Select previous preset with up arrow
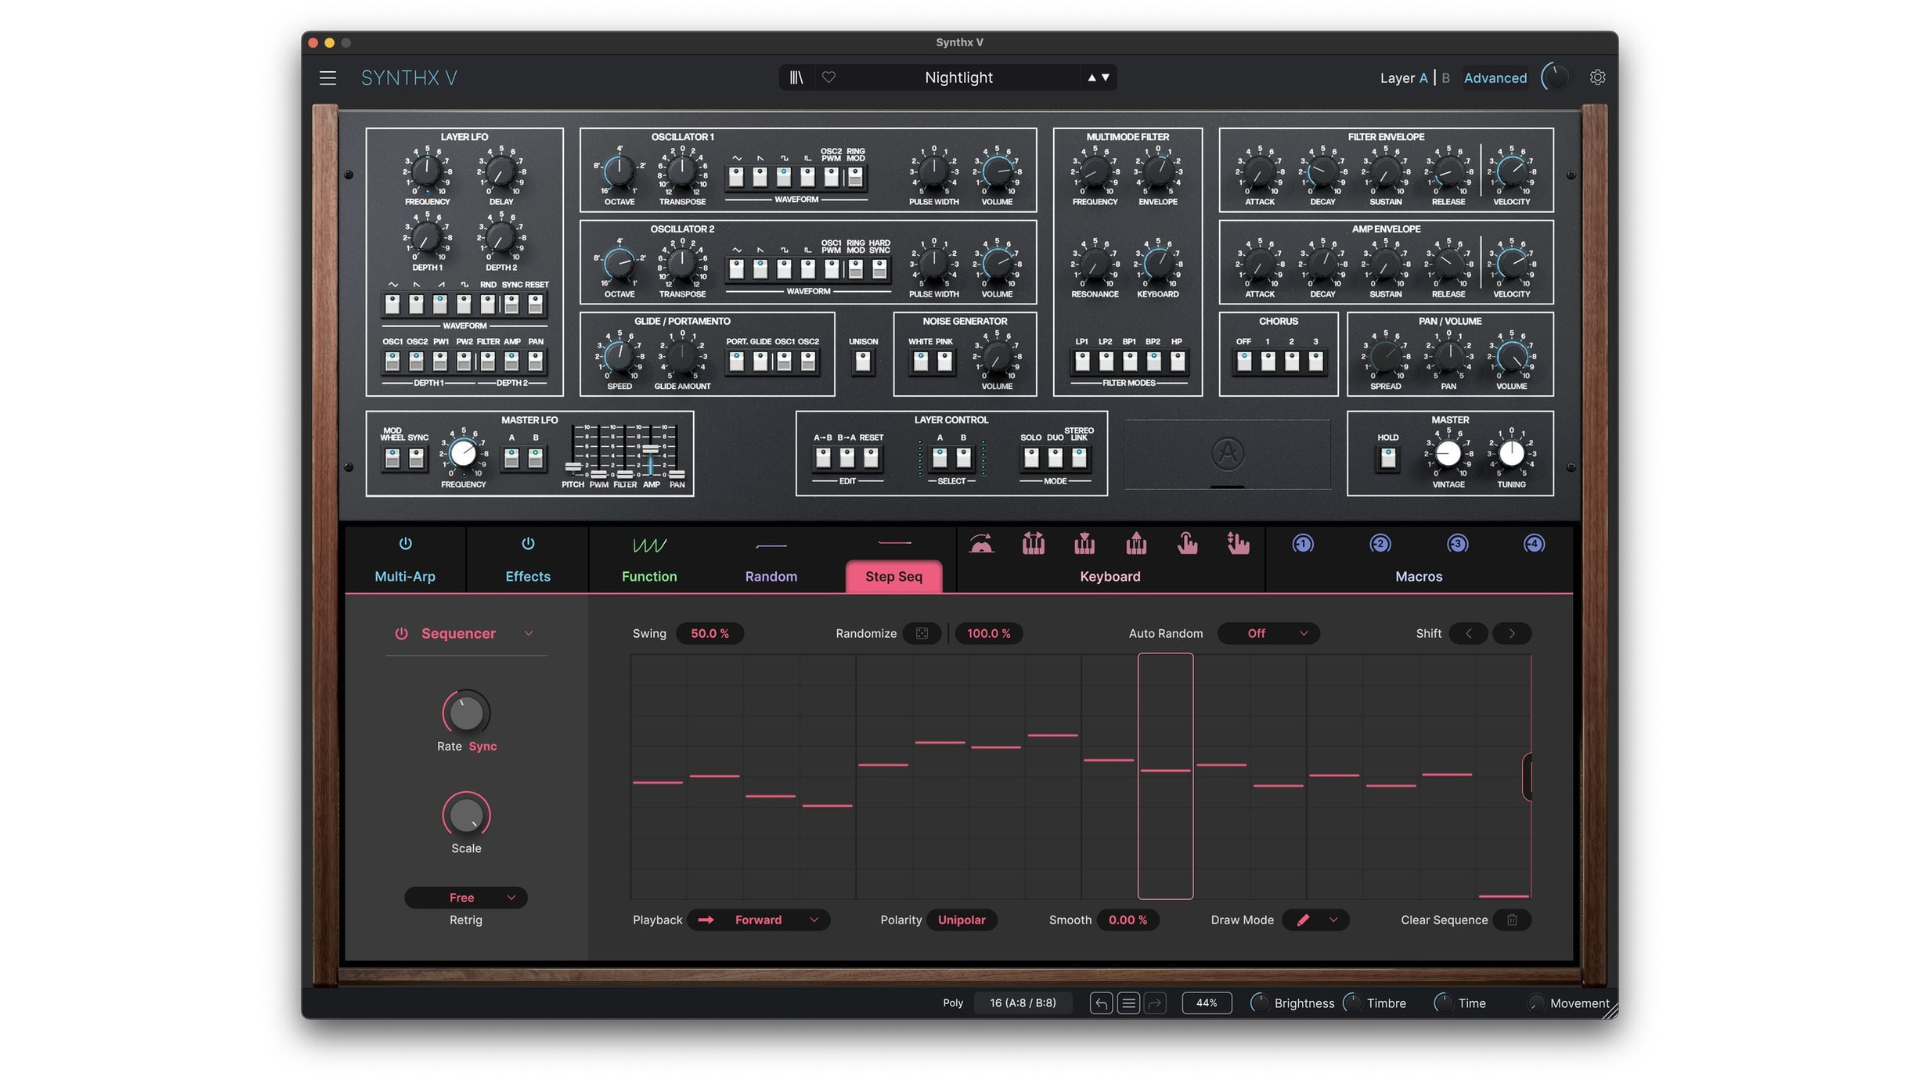The width and height of the screenshot is (1920, 1080). tap(1092, 77)
